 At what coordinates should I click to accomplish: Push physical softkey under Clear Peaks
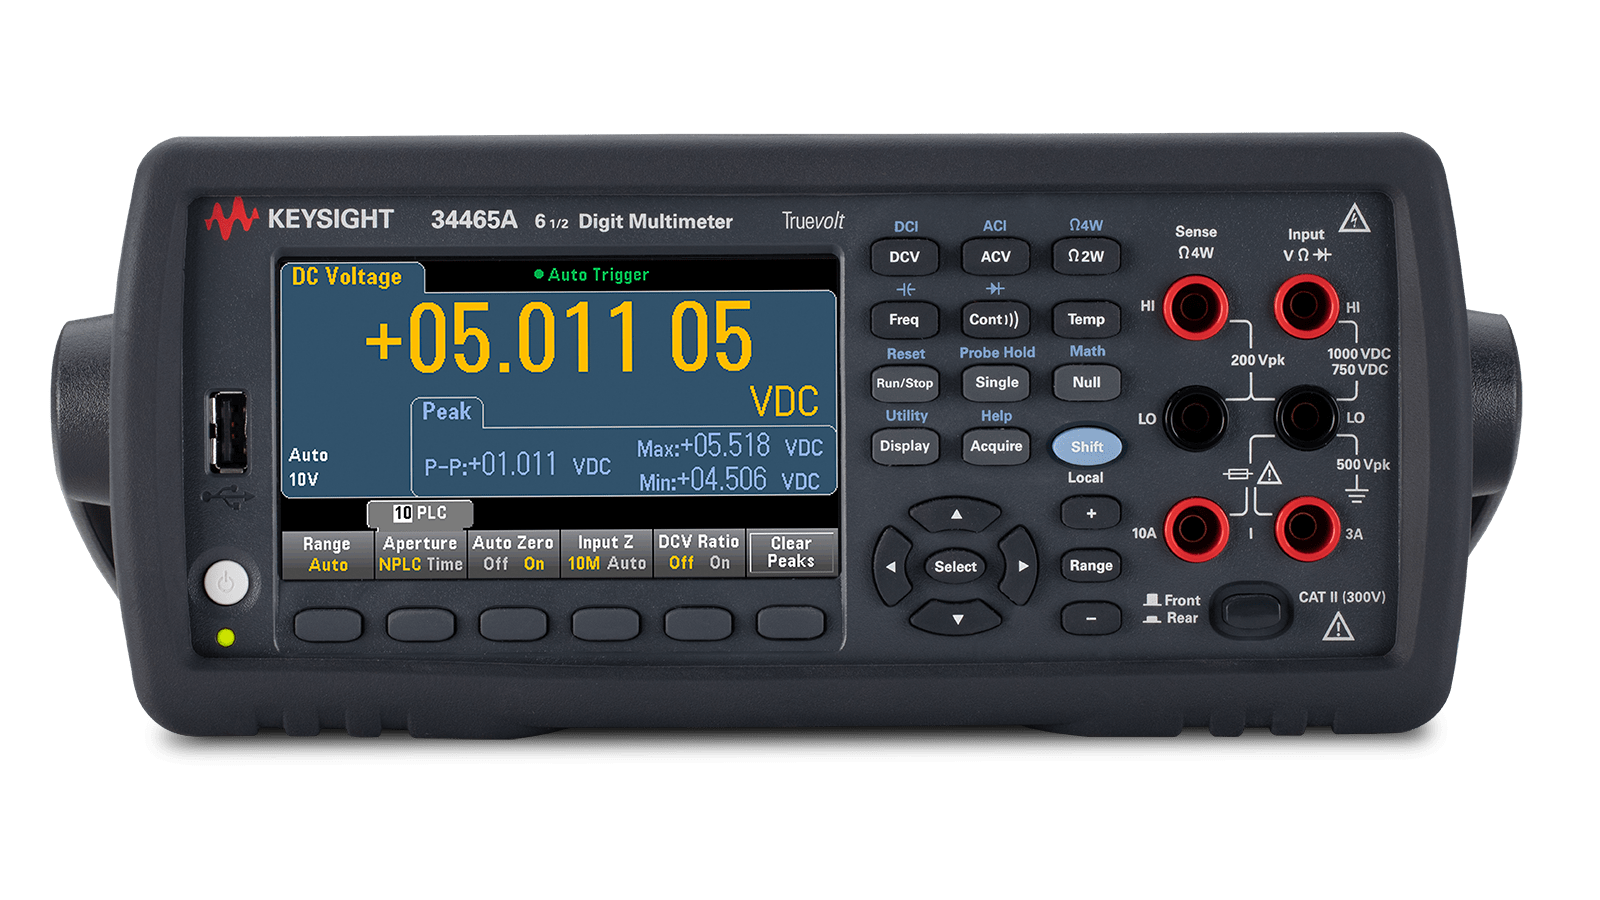(x=791, y=623)
